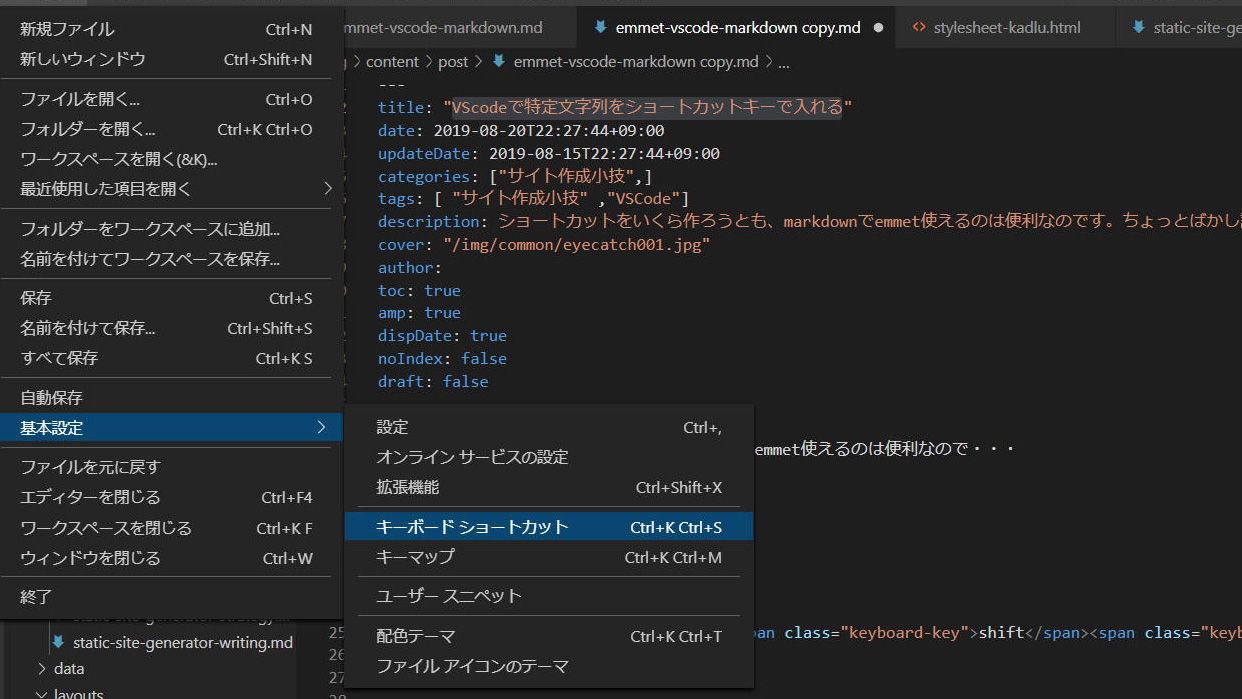Select ファイル アイコンのテーマ entry
The image size is (1242, 699).
548,666
